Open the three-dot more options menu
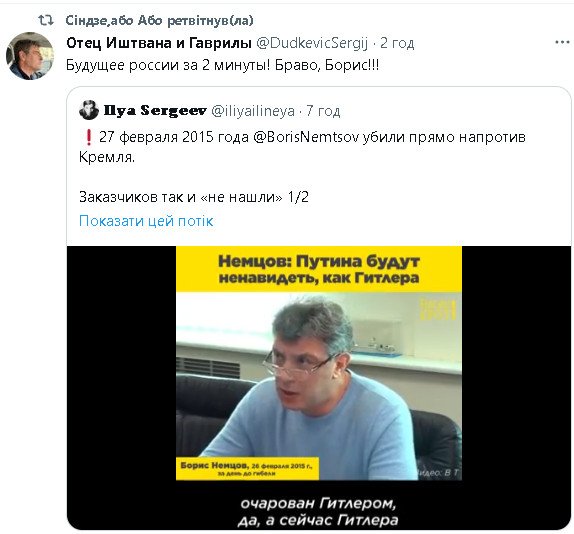 (x=562, y=42)
